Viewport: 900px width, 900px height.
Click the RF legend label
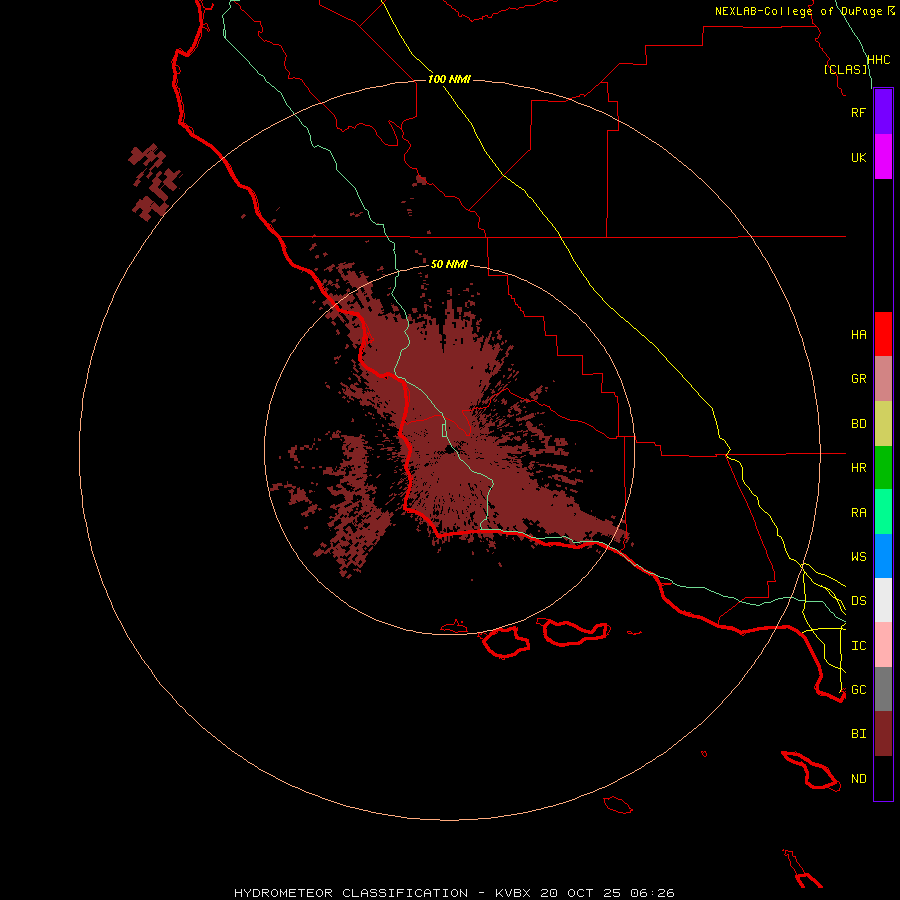coord(858,112)
